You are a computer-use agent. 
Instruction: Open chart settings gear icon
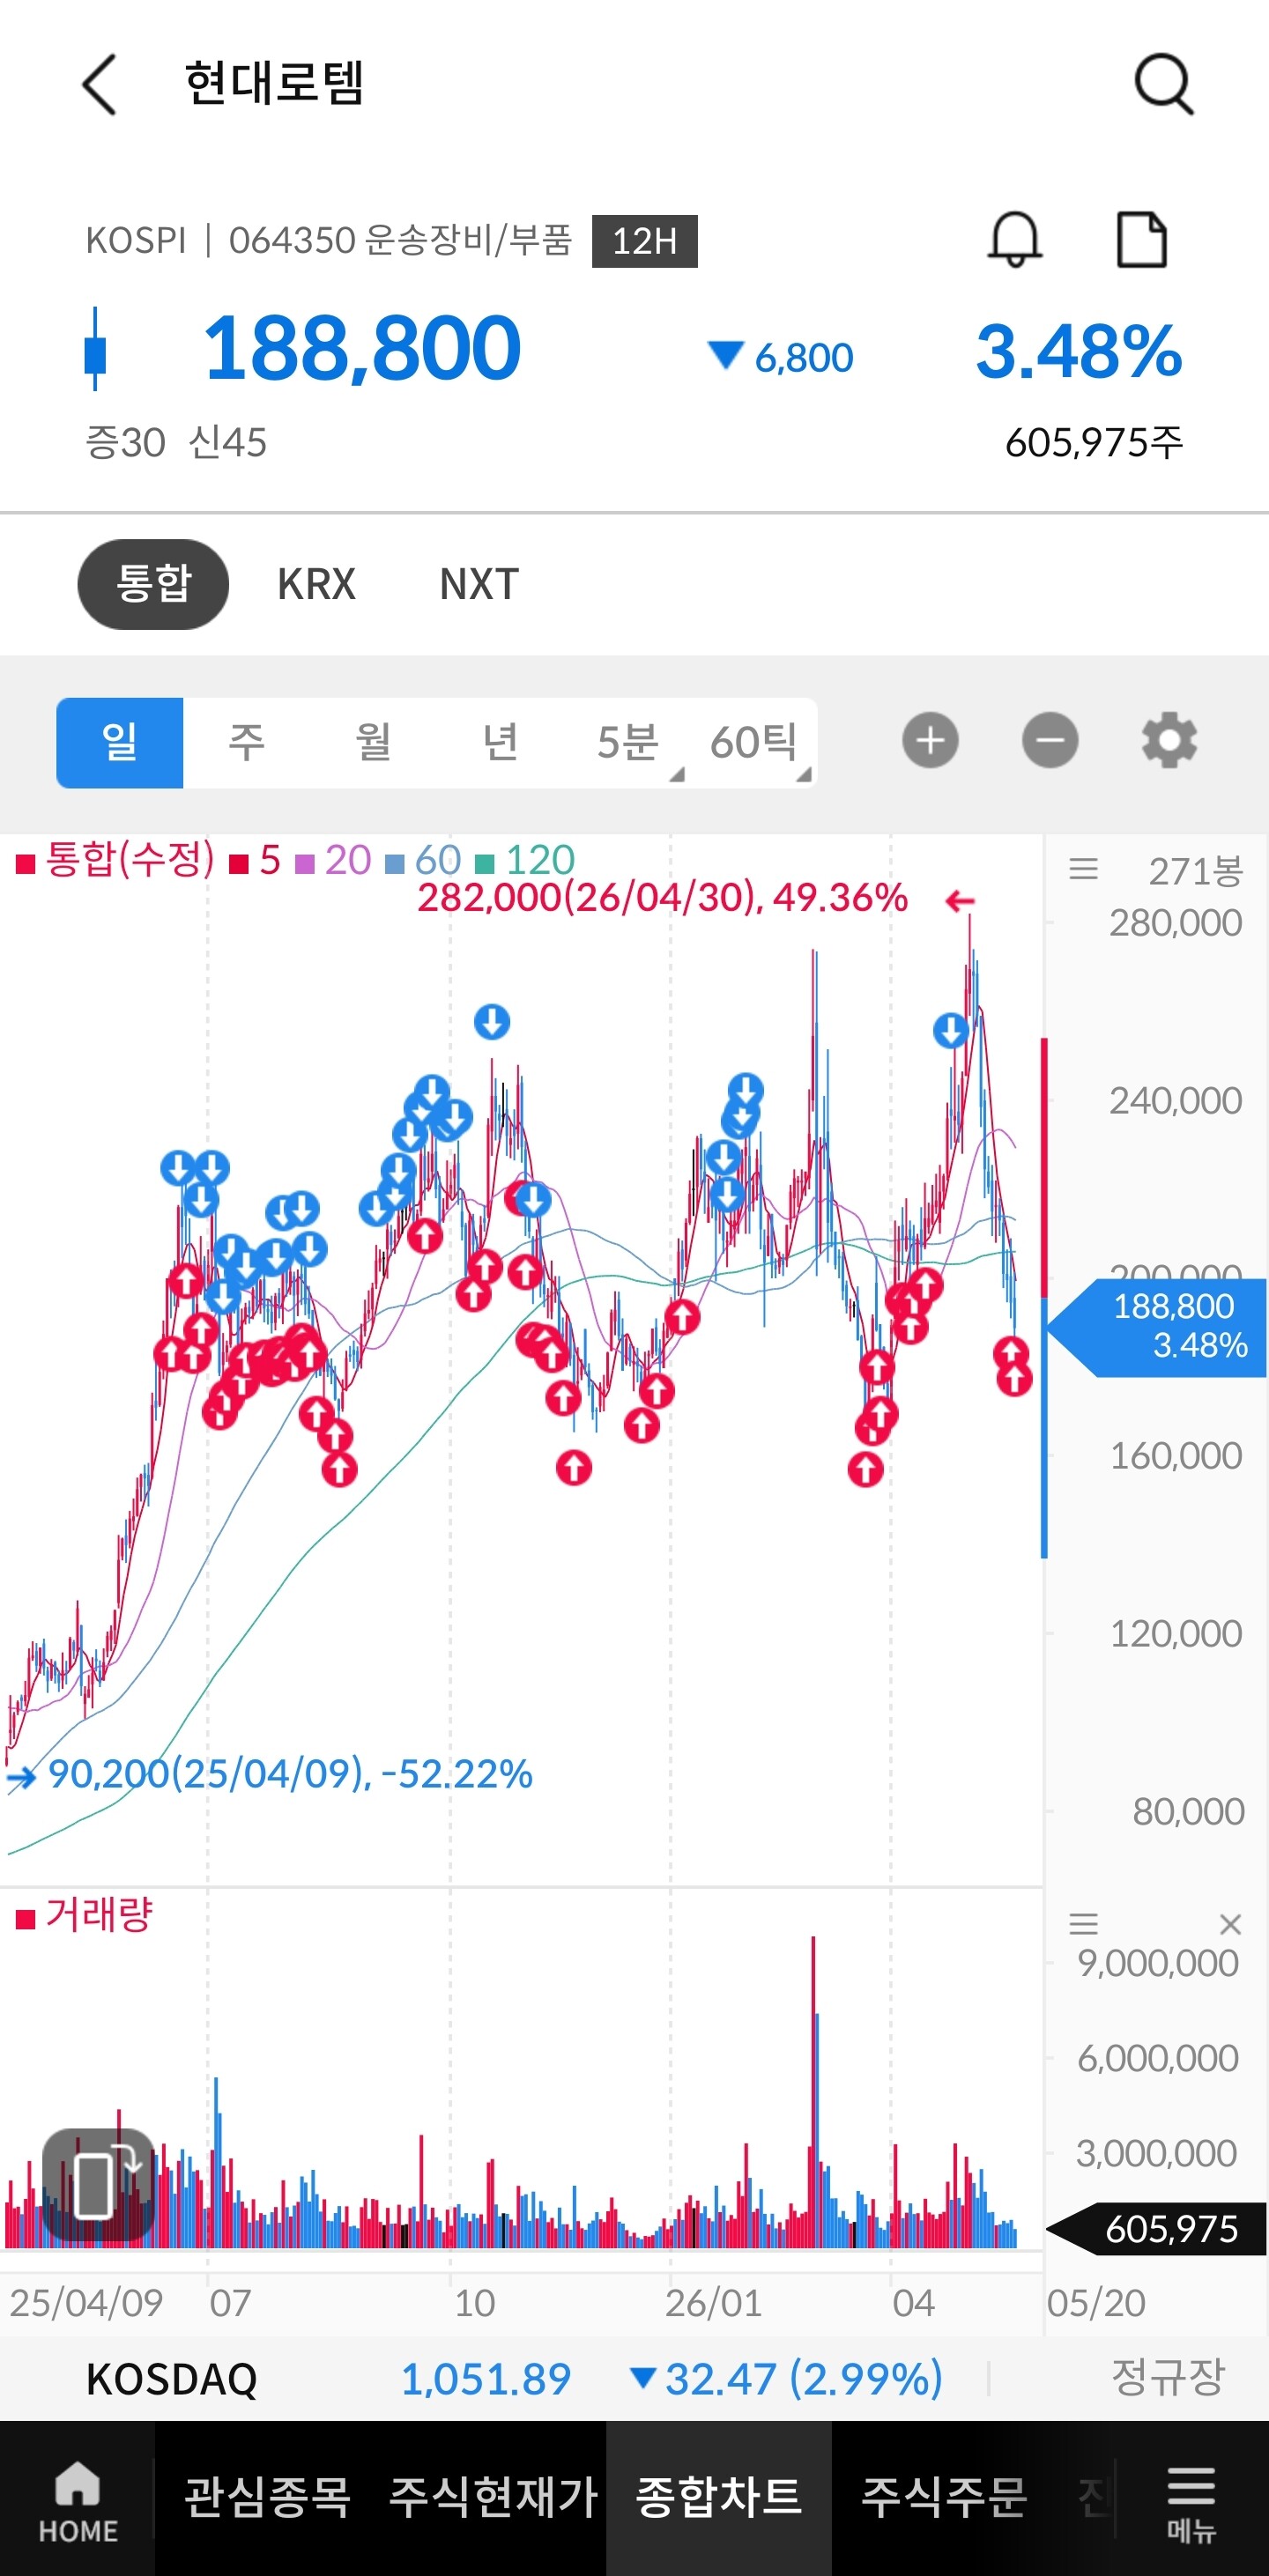[1169, 741]
